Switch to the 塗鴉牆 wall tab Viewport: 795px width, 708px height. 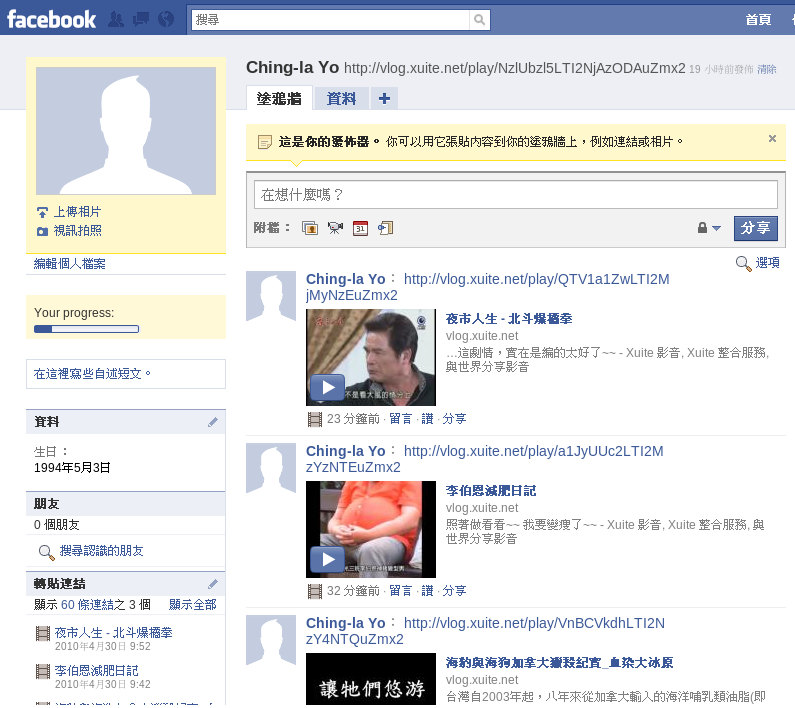point(279,98)
